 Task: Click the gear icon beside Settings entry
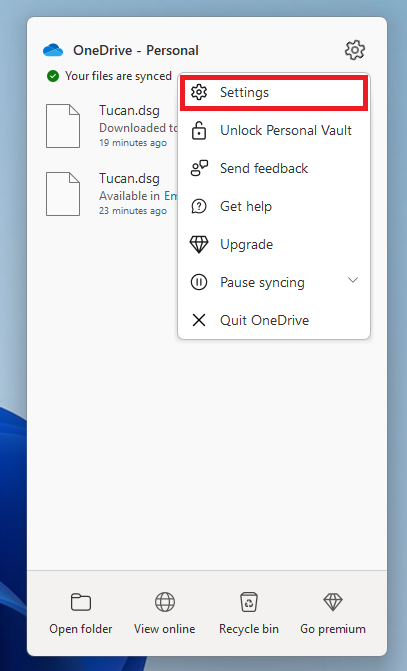(199, 92)
